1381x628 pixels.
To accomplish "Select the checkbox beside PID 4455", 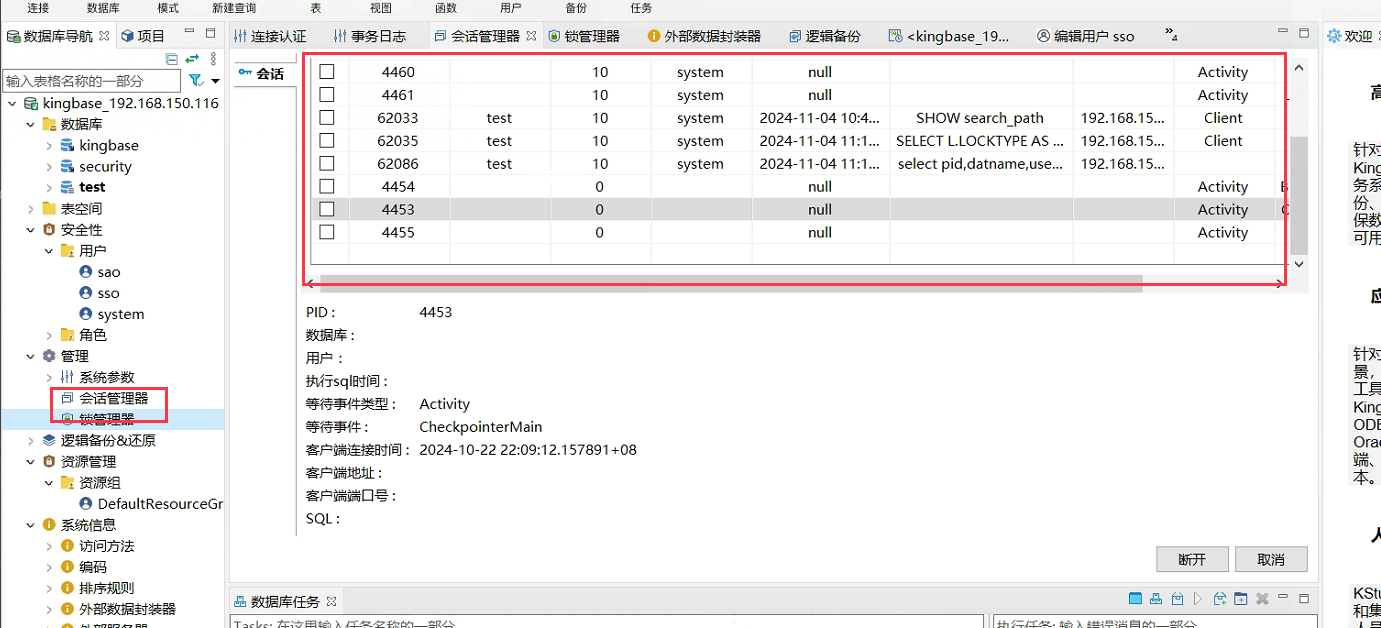I will [x=327, y=232].
